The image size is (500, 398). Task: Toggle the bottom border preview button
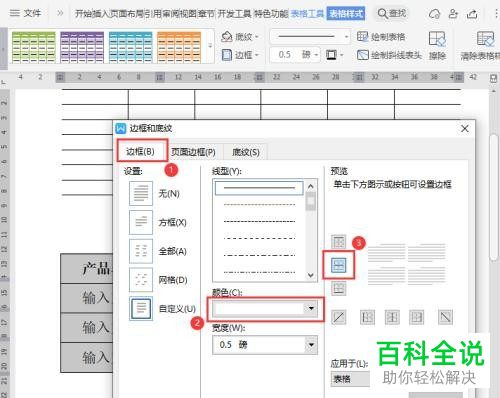pos(339,288)
